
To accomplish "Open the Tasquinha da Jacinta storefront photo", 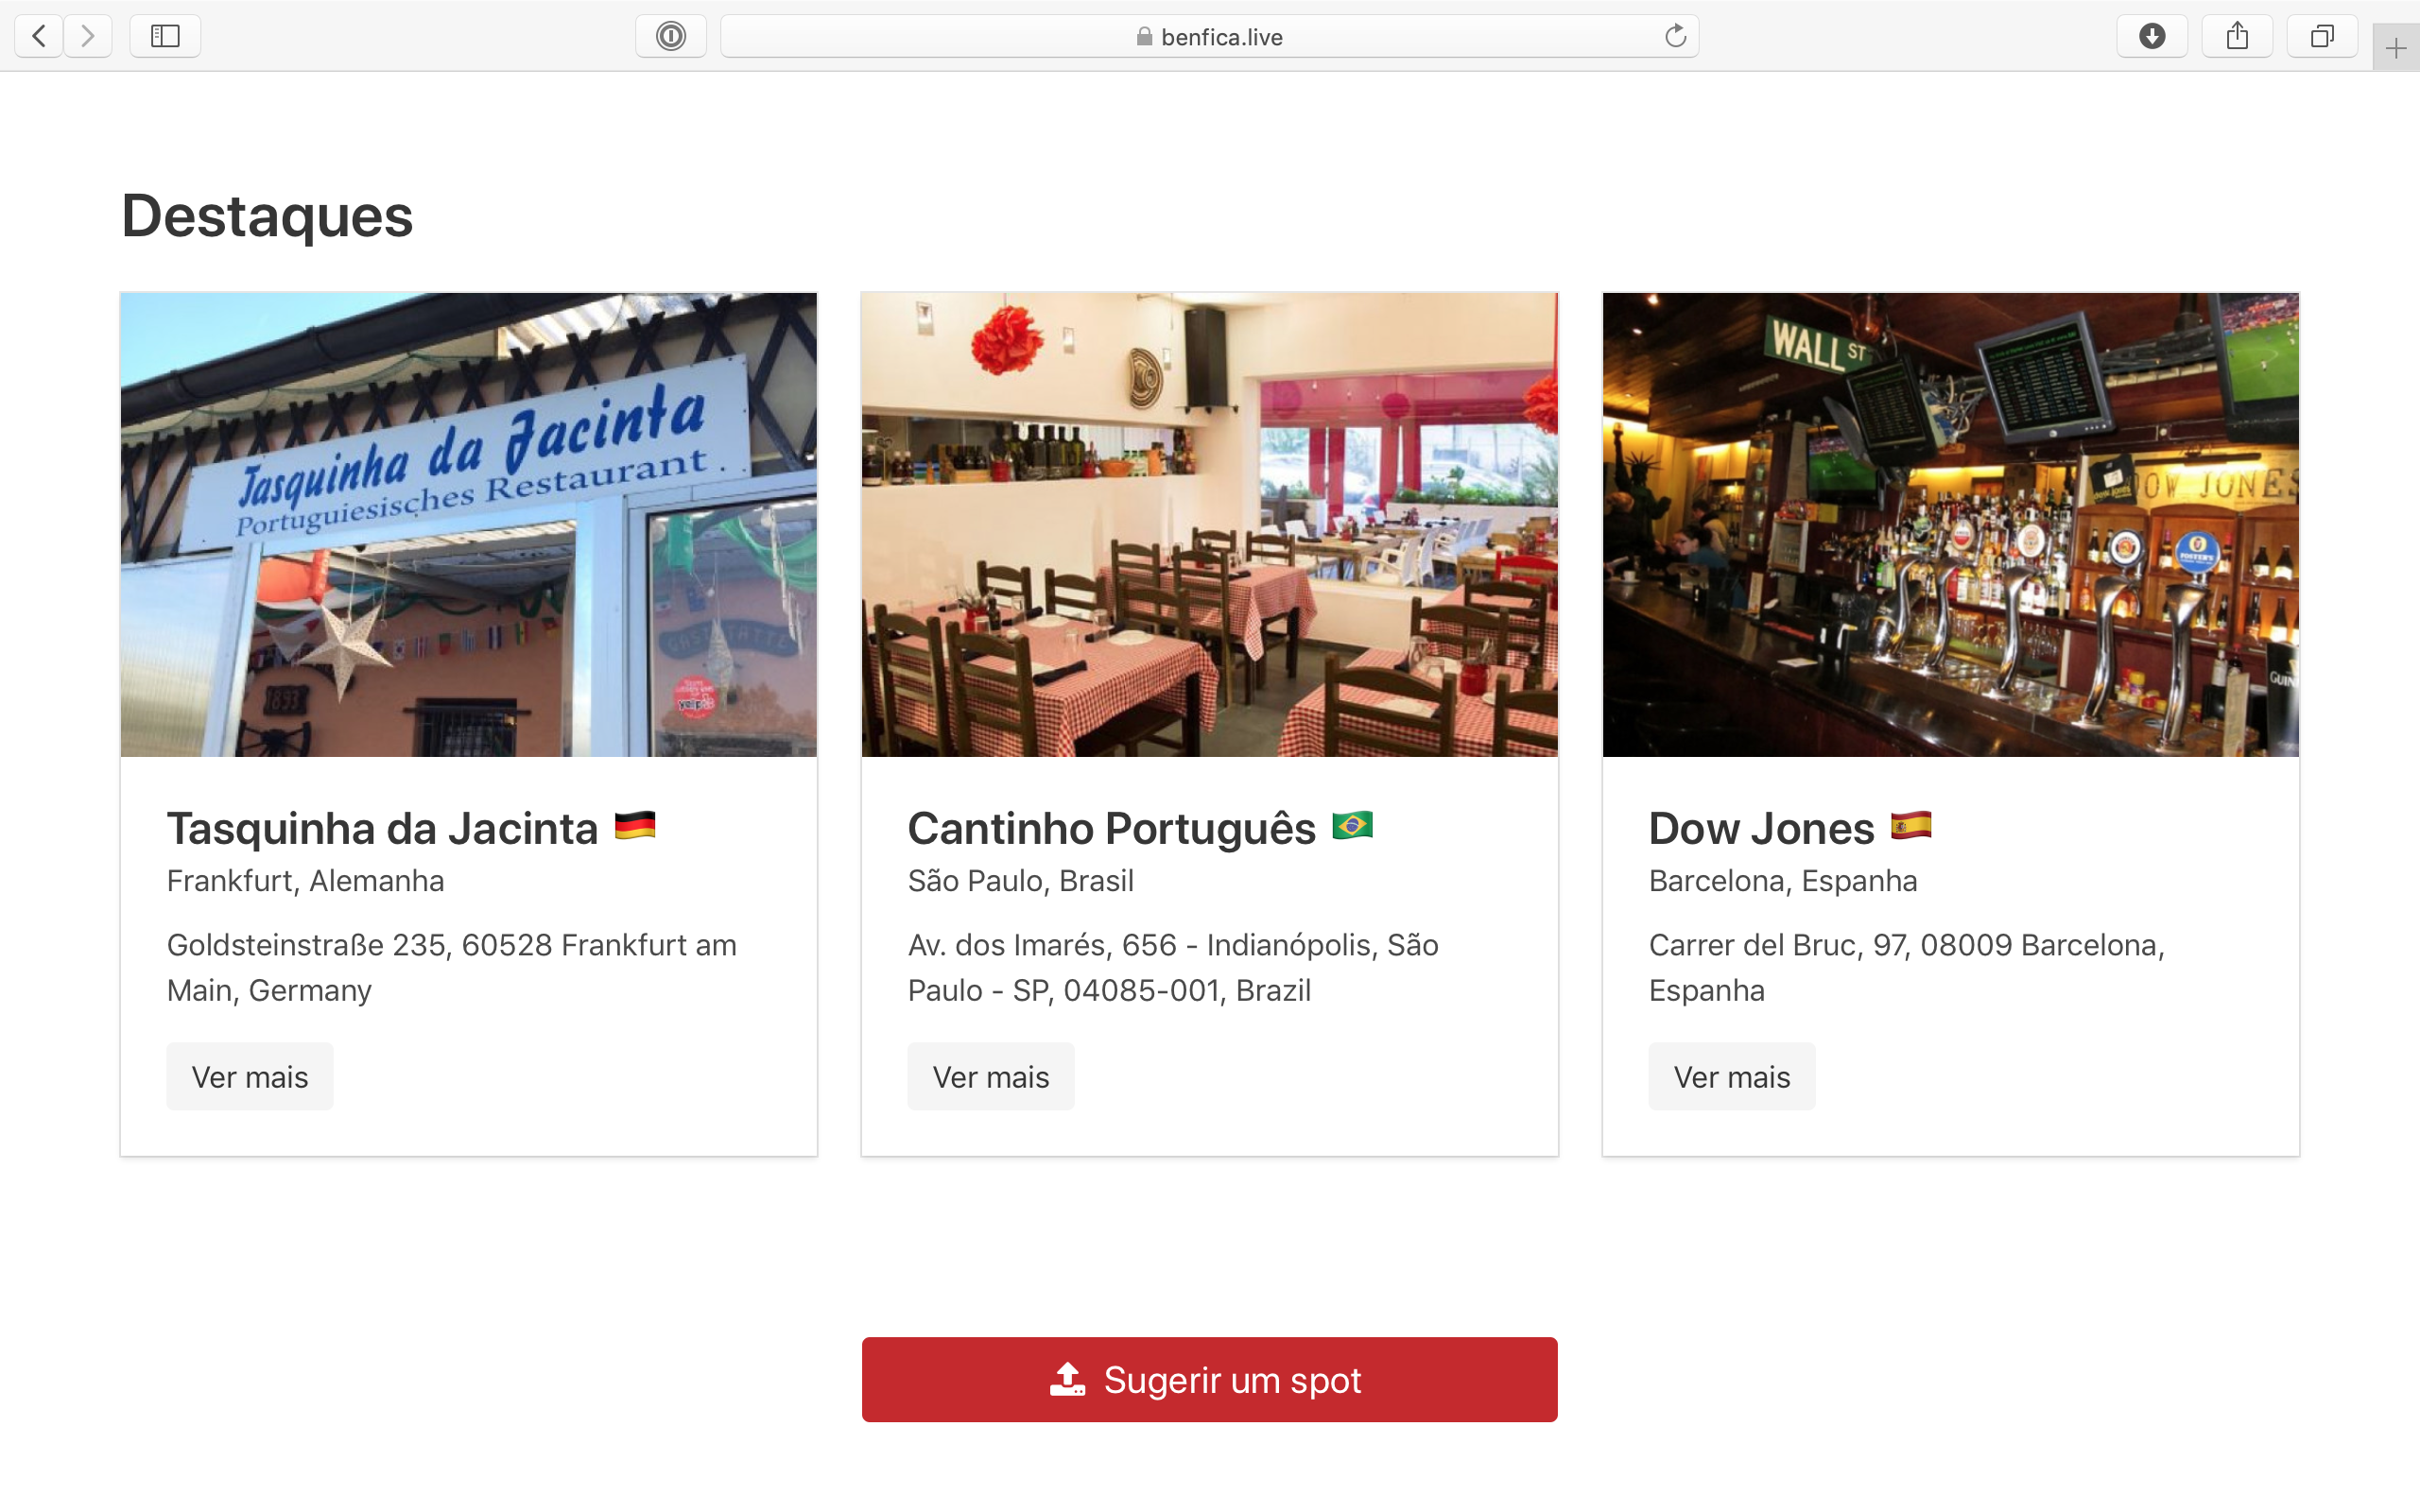I will click(469, 525).
